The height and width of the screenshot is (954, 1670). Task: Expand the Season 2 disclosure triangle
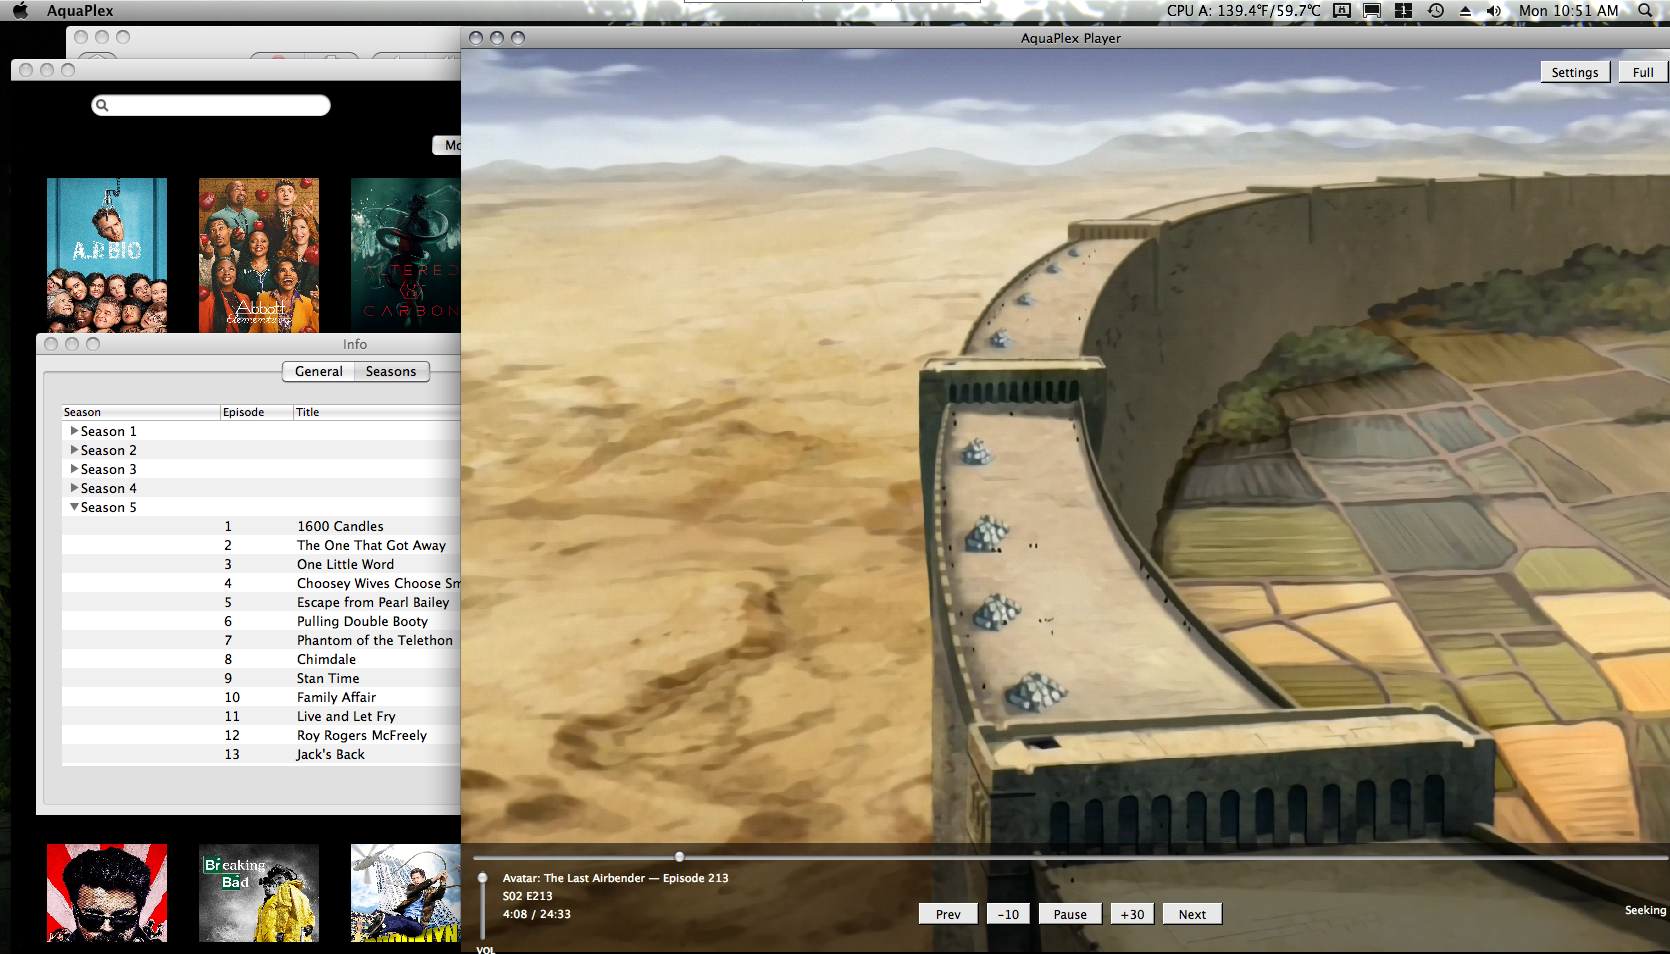pyautogui.click(x=74, y=450)
